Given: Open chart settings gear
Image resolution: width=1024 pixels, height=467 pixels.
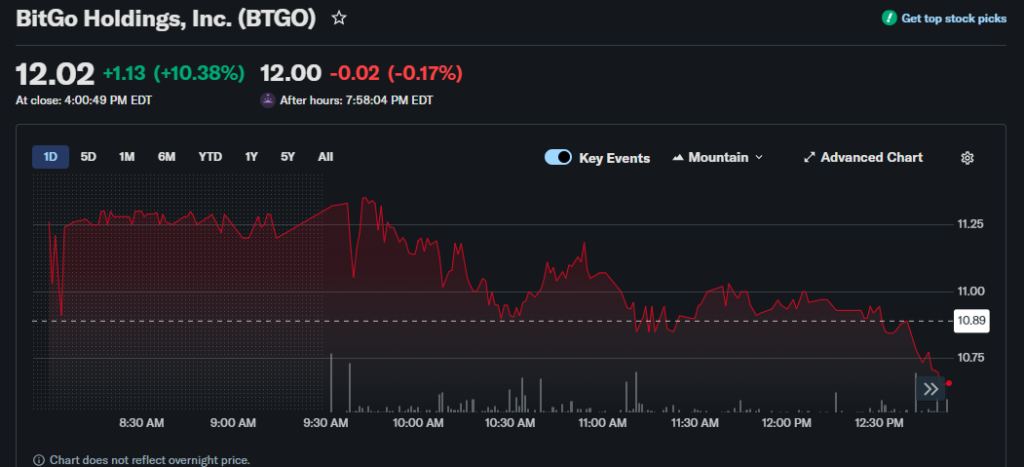Looking at the screenshot, I should click(967, 158).
